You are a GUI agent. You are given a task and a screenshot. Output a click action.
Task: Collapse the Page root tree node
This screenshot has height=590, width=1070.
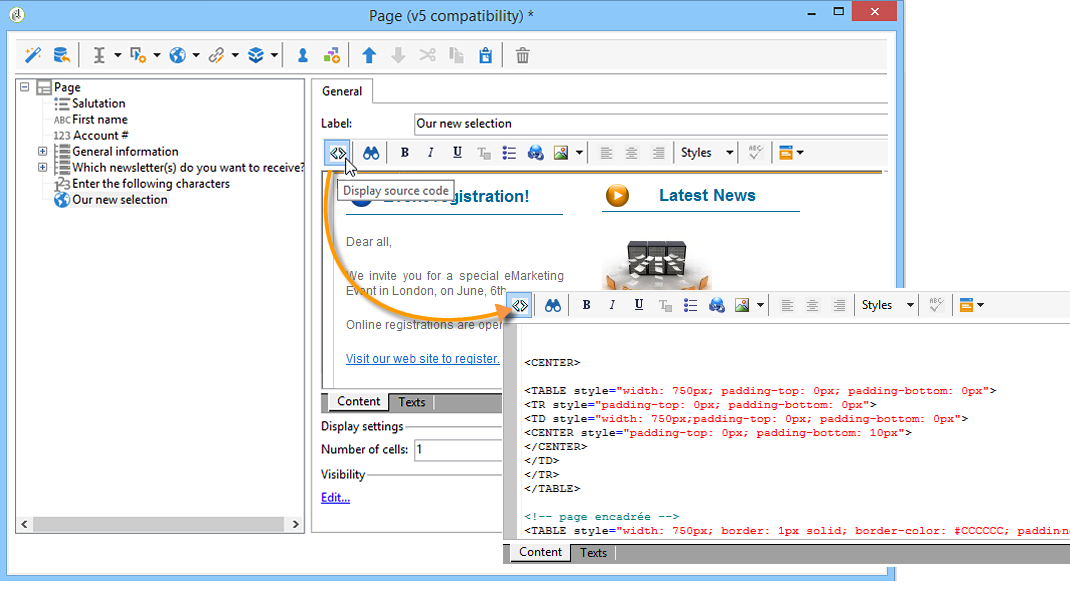25,88
